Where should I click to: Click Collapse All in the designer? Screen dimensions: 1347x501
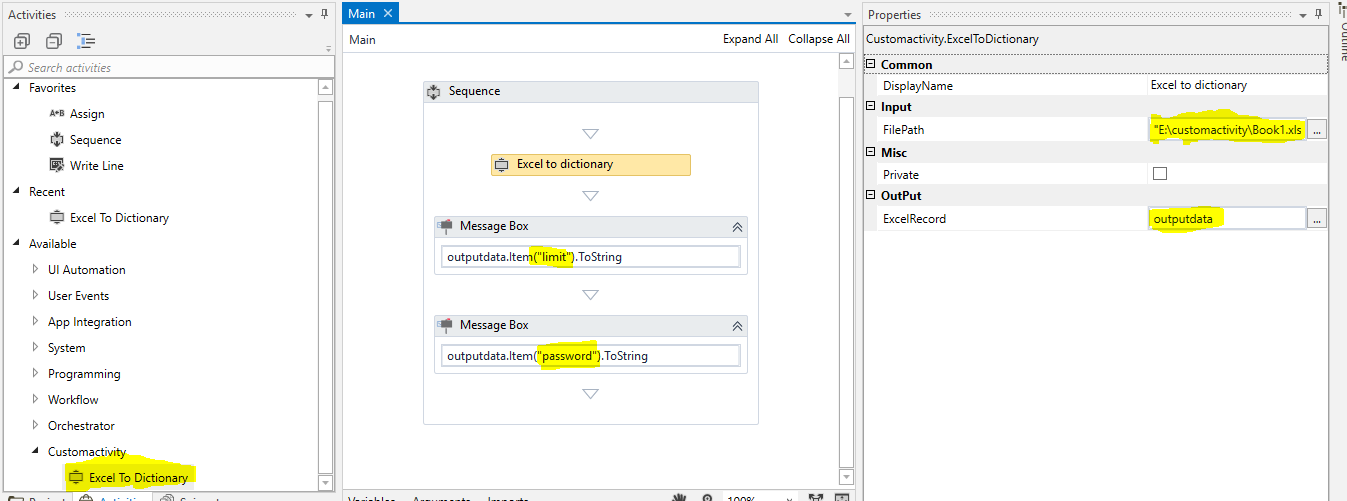click(x=818, y=39)
